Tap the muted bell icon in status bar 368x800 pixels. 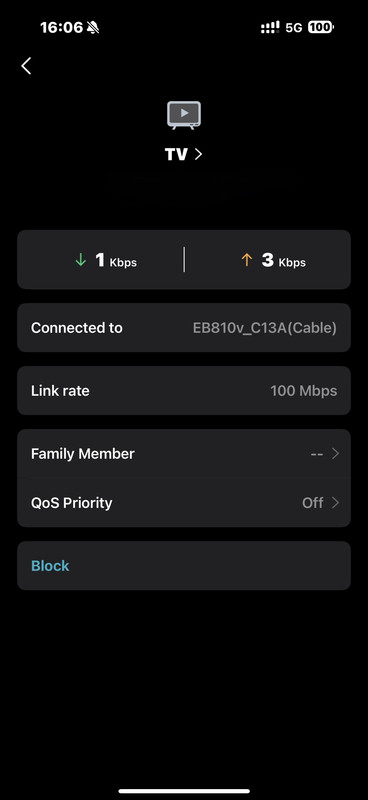pos(93,28)
